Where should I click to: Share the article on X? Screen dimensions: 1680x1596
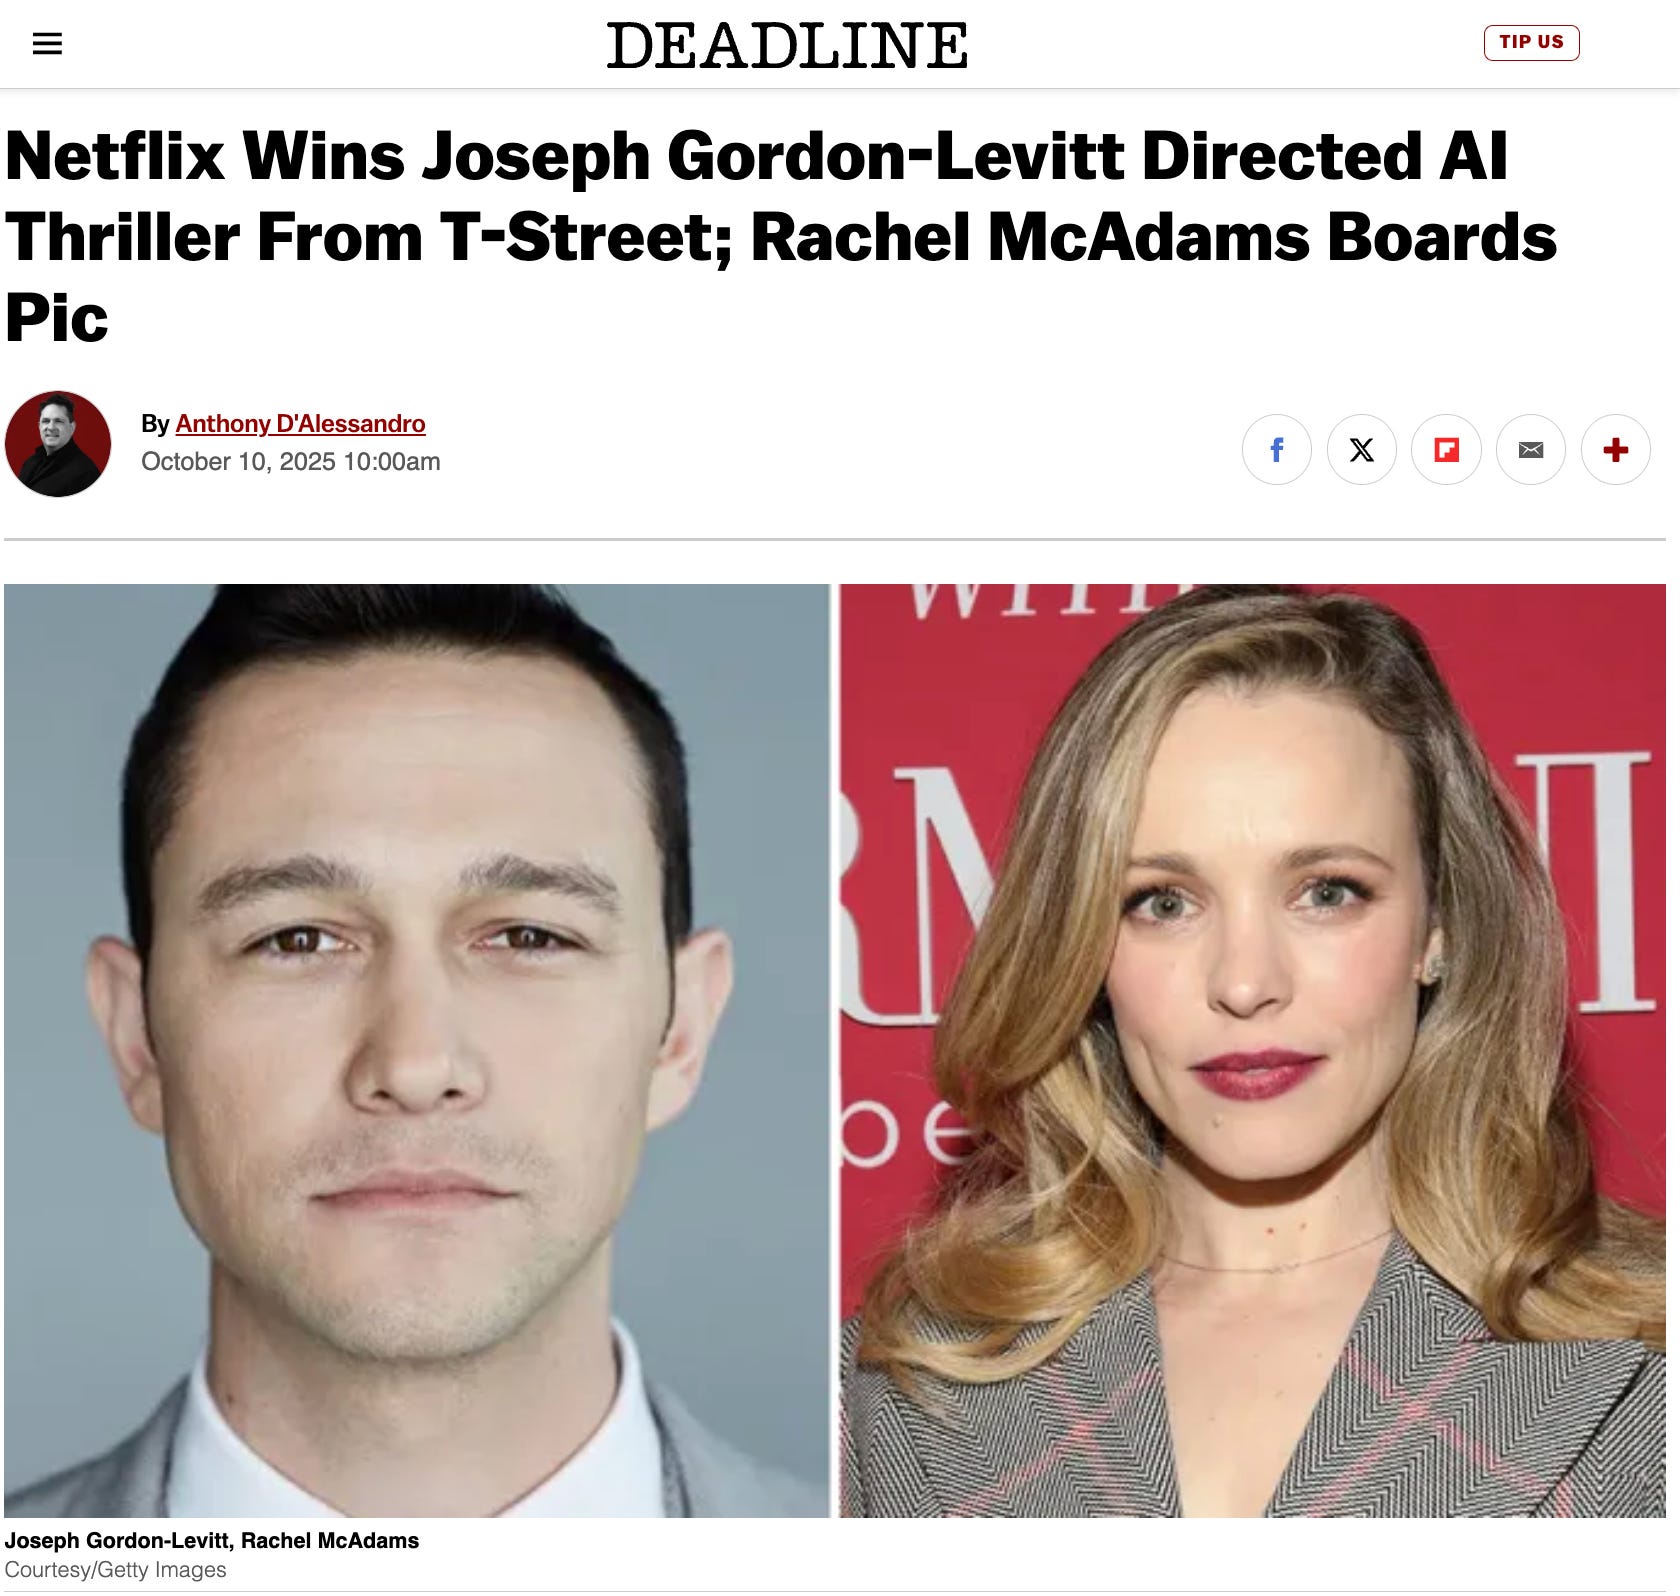point(1361,450)
